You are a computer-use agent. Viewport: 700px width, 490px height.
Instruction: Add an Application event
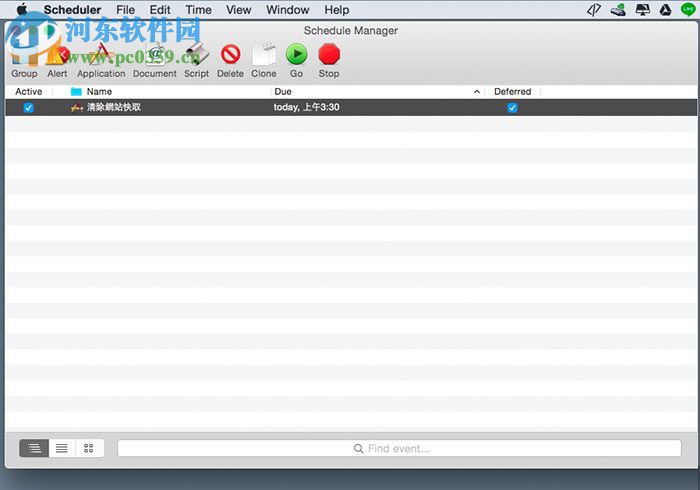(101, 61)
